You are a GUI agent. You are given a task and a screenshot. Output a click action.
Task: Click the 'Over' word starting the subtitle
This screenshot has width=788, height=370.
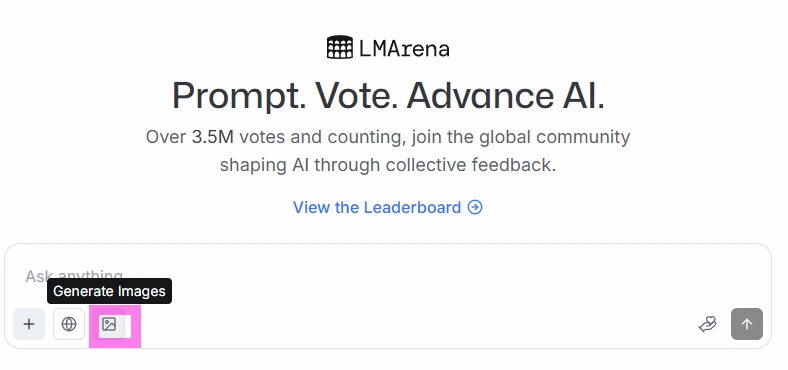tap(166, 137)
